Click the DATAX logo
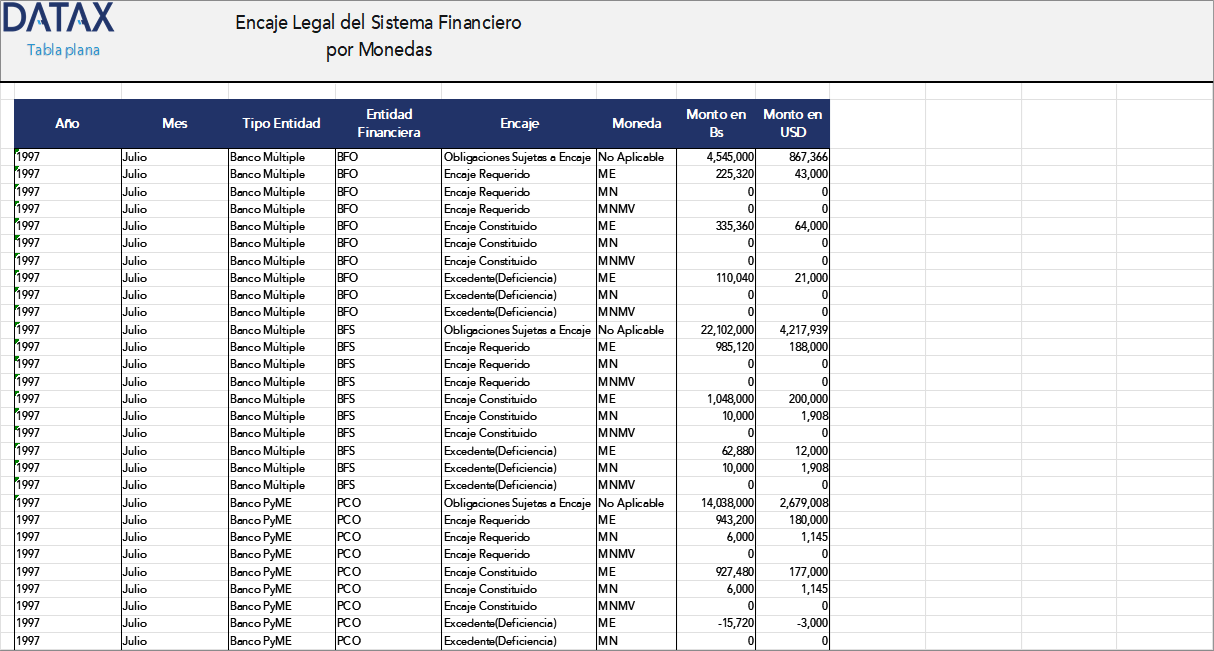Screen dimensions: 1214x651 [x=57, y=17]
